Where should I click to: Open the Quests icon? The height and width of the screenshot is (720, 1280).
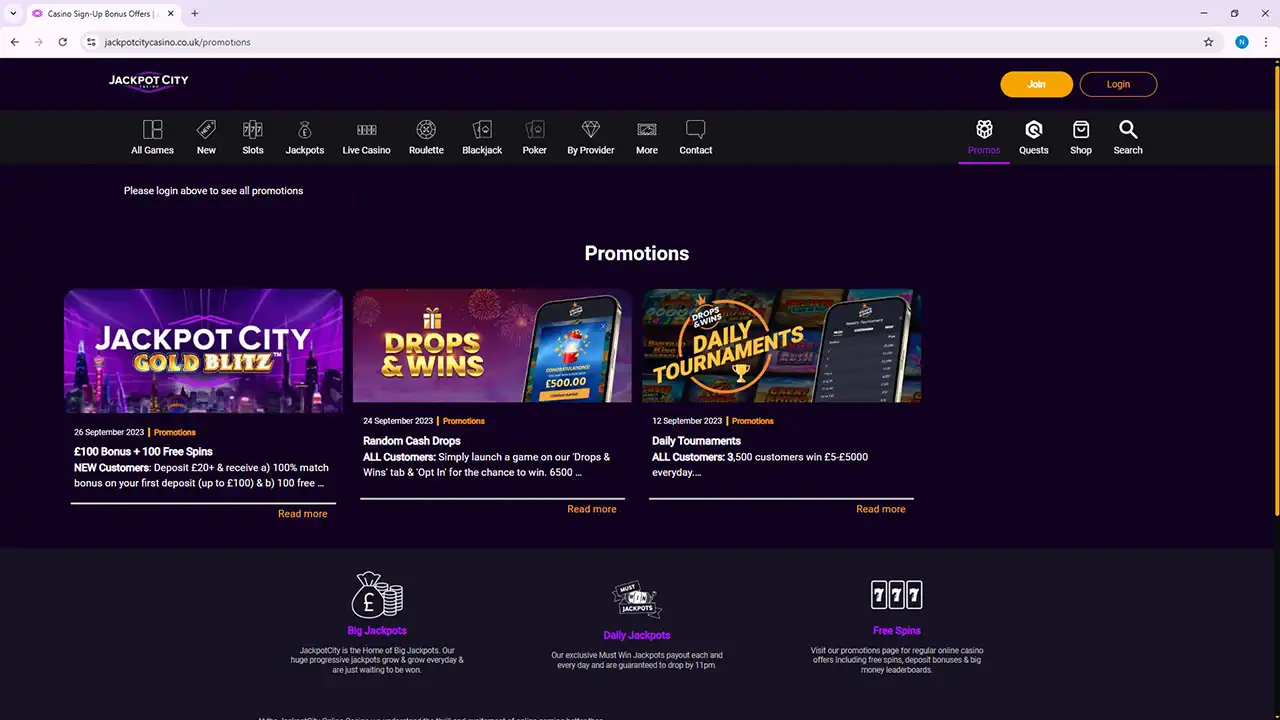[1033, 130]
